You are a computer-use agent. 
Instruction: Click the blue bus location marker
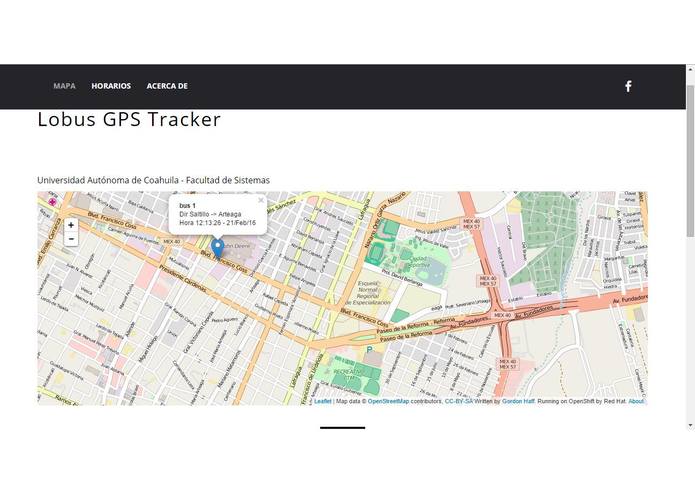click(217, 248)
